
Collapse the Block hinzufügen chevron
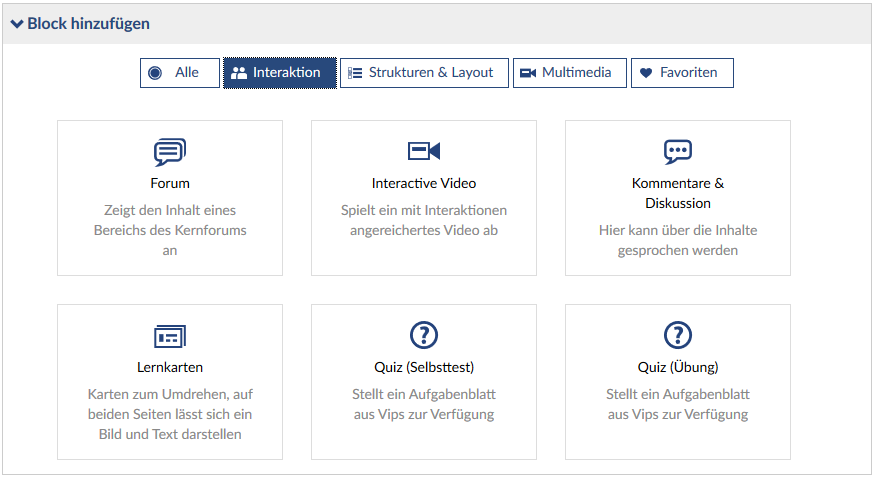click(x=17, y=24)
